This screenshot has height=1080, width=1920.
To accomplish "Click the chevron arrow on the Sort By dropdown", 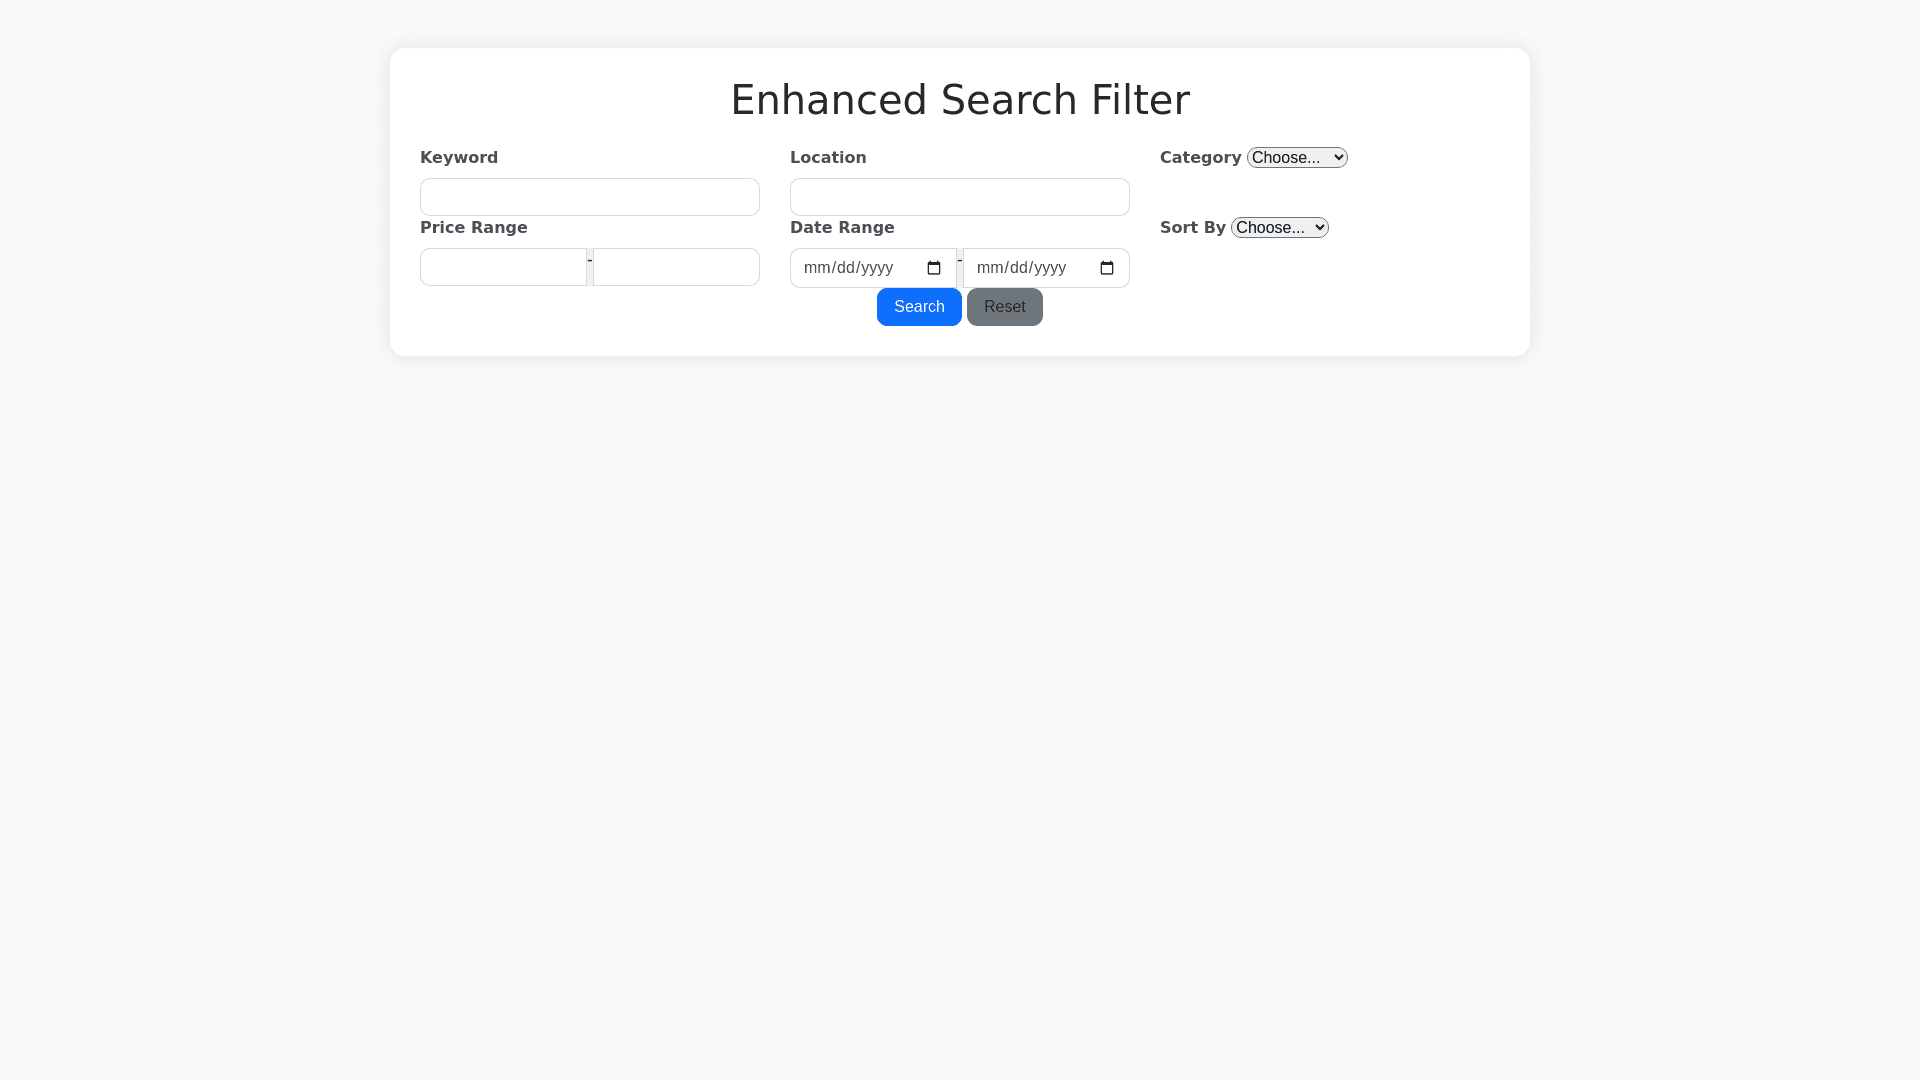I will point(1318,227).
